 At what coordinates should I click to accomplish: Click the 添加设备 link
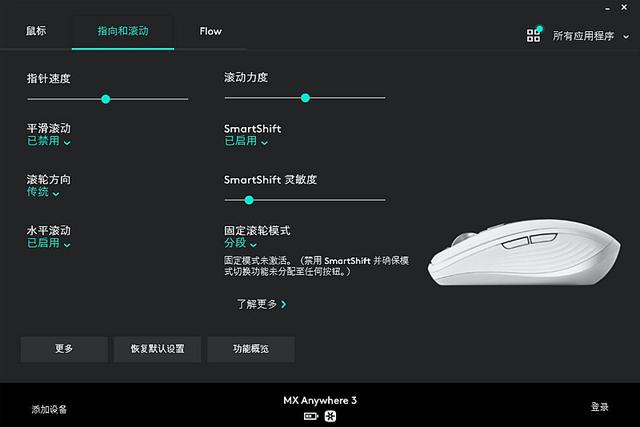coord(49,409)
